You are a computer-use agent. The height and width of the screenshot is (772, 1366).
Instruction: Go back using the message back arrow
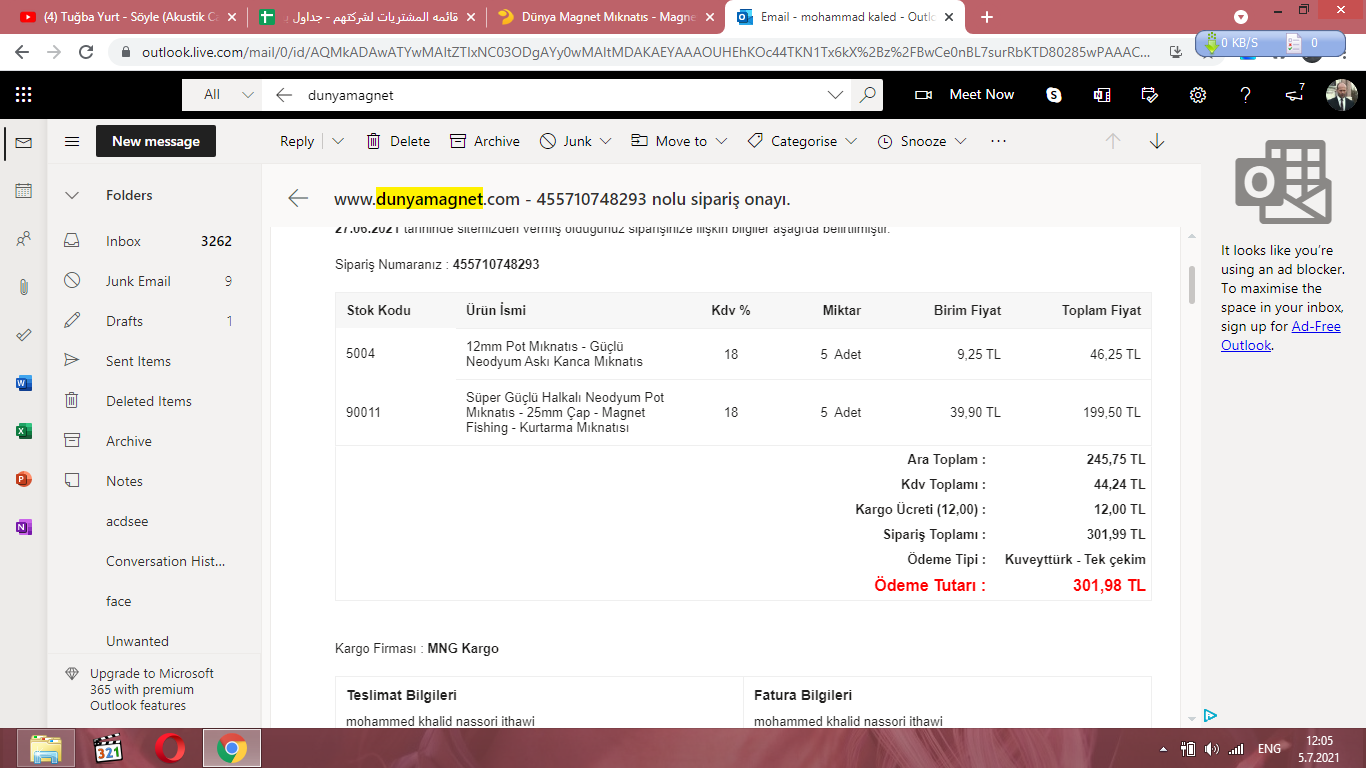298,198
